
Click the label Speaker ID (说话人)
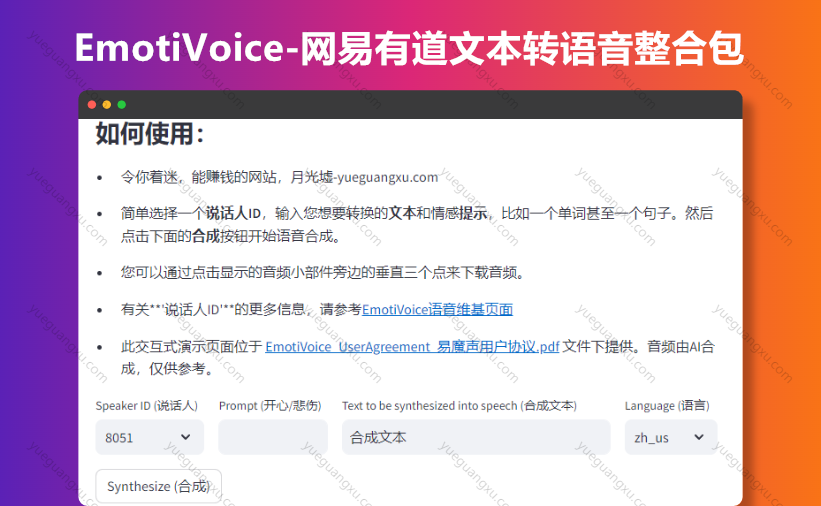[147, 406]
